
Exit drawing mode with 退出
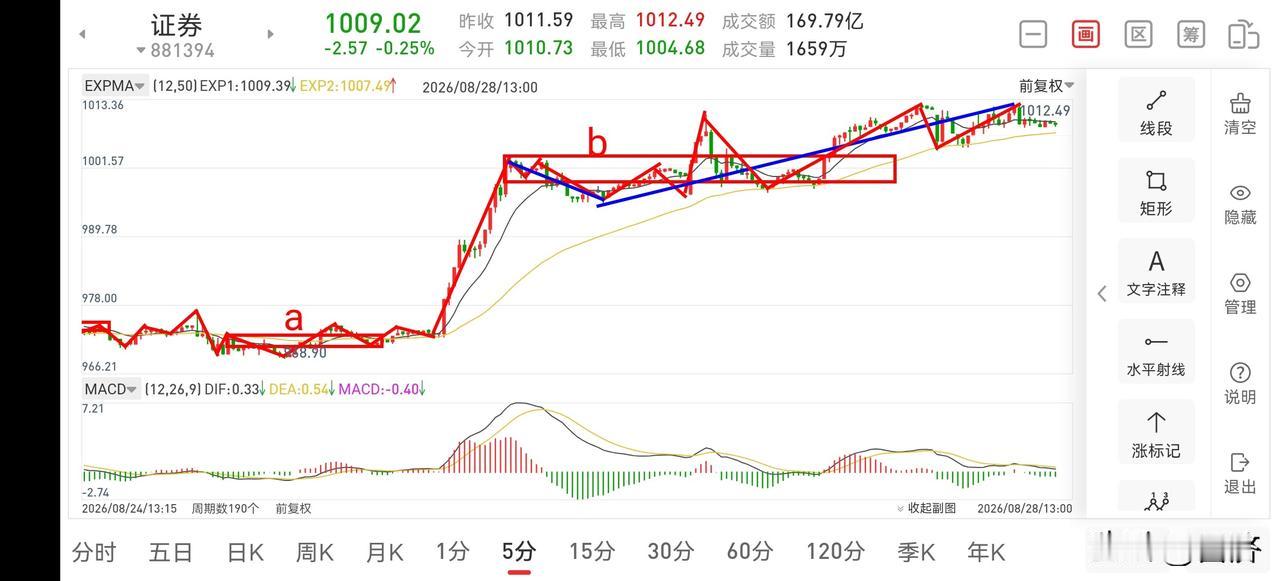pos(1240,473)
